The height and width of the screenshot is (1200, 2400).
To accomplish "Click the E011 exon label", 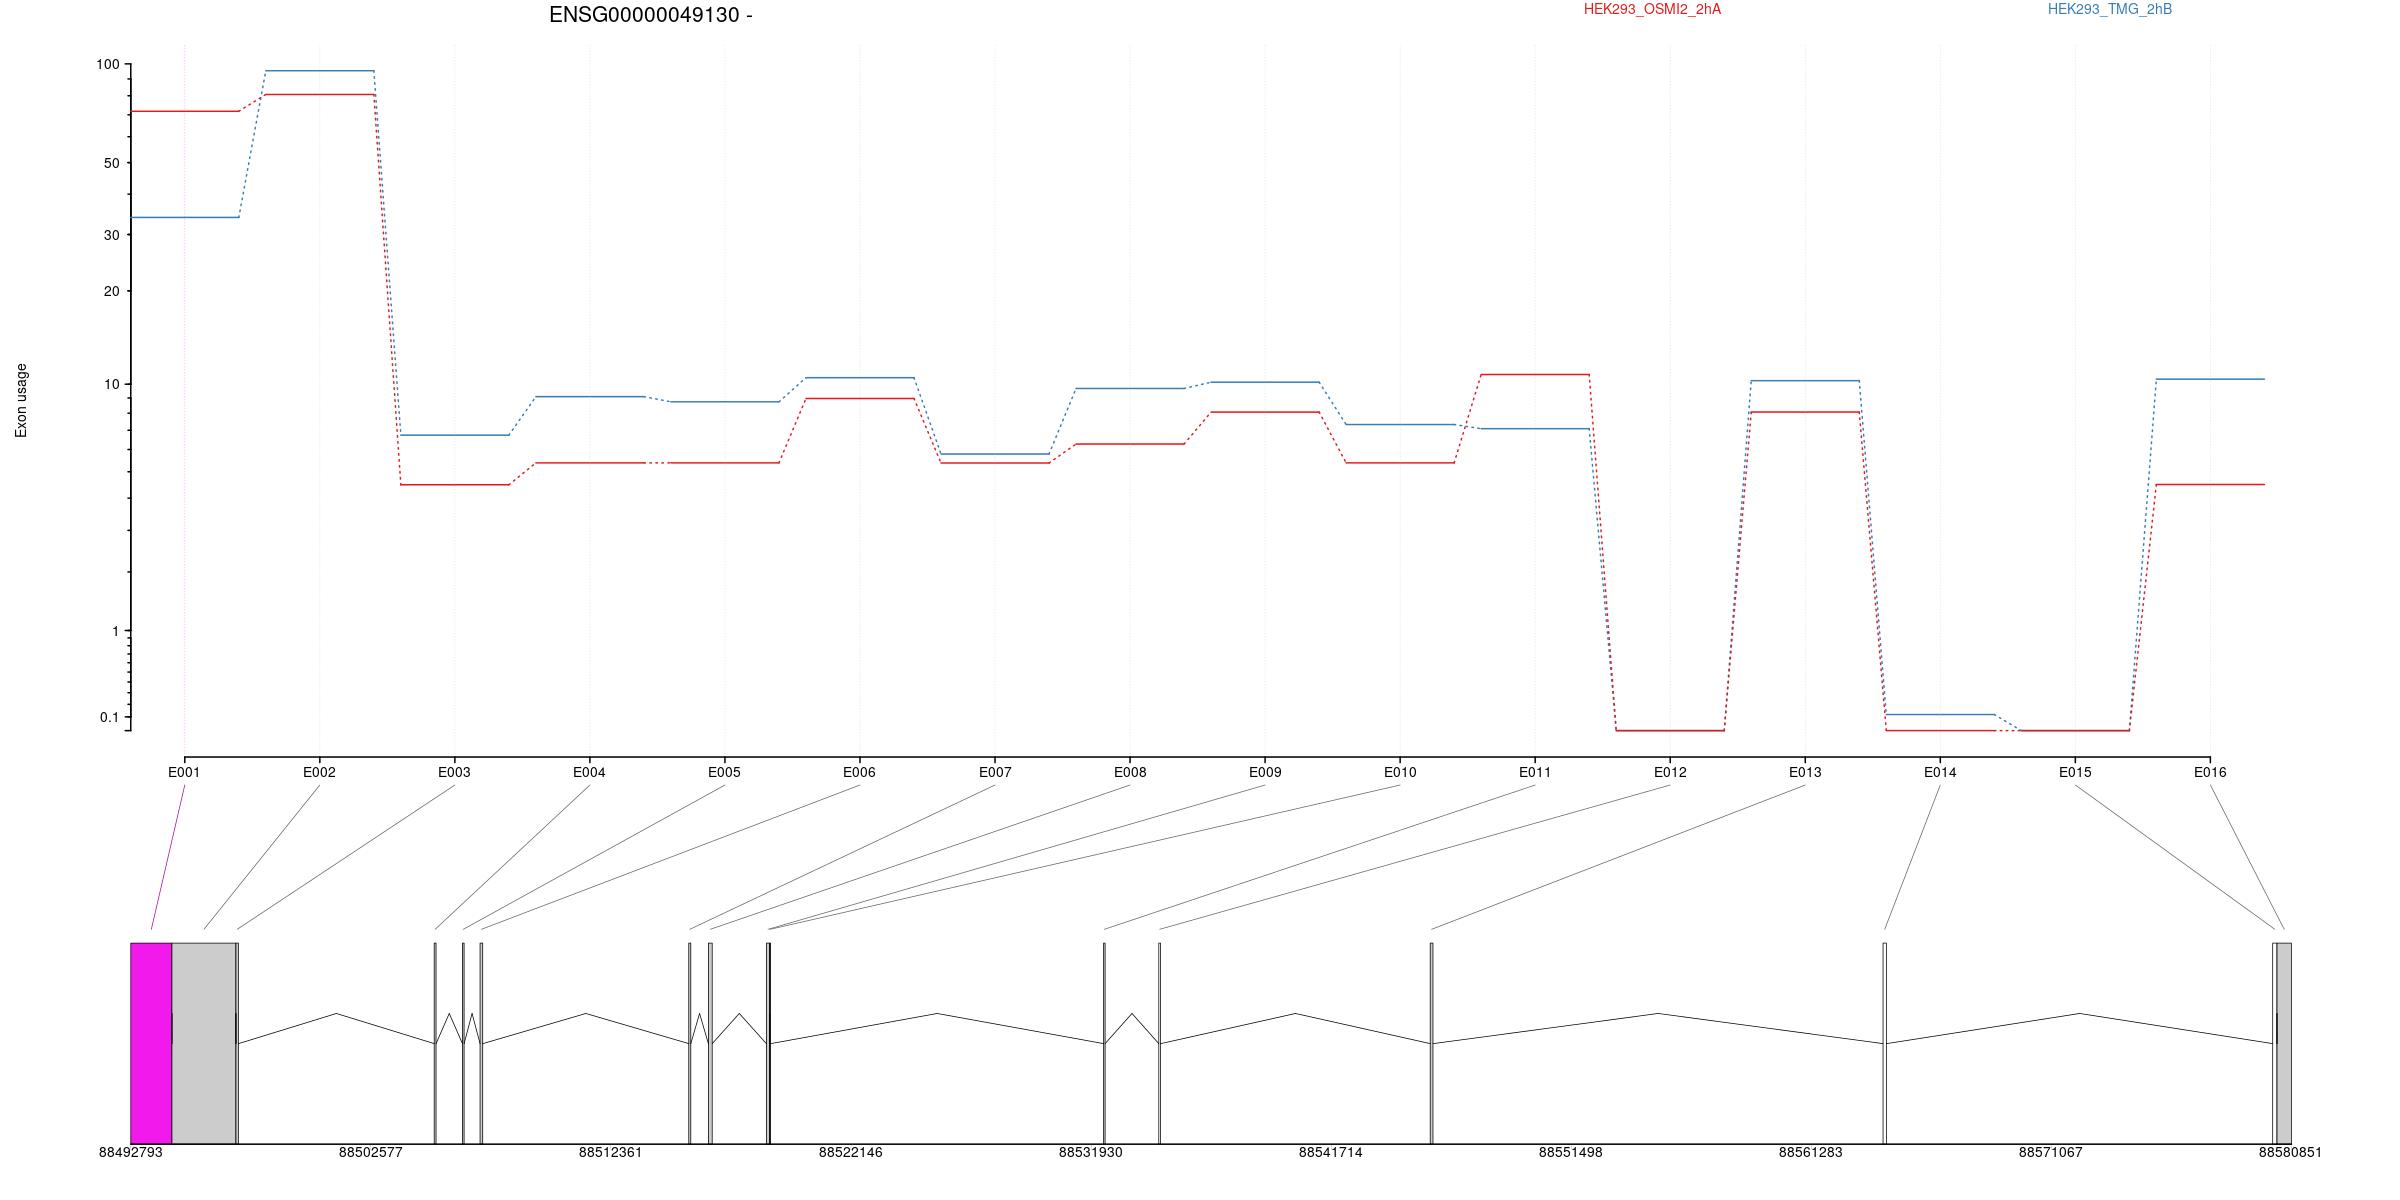I will tap(1535, 772).
